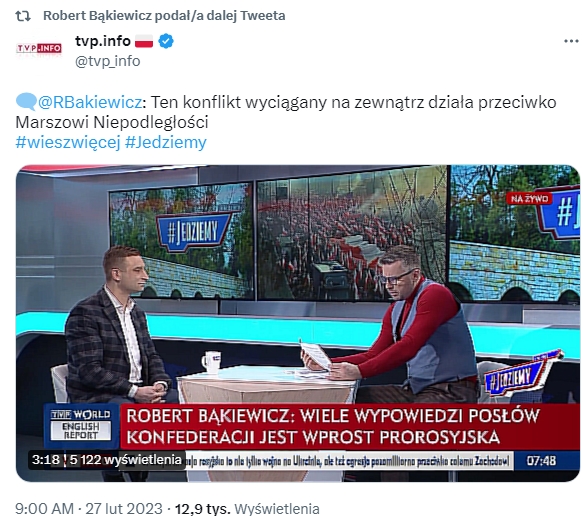Click the TVP.INFO profile avatar

(x=39, y=48)
